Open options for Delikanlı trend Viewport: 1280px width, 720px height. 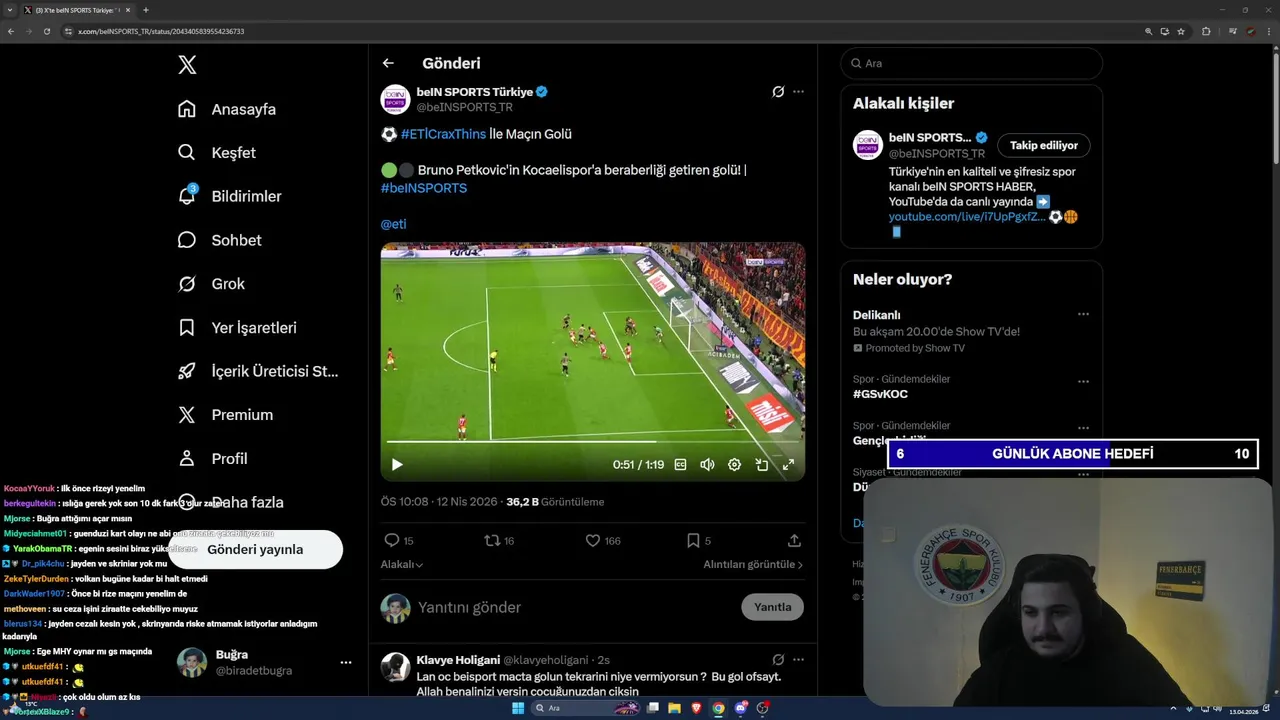1083,314
